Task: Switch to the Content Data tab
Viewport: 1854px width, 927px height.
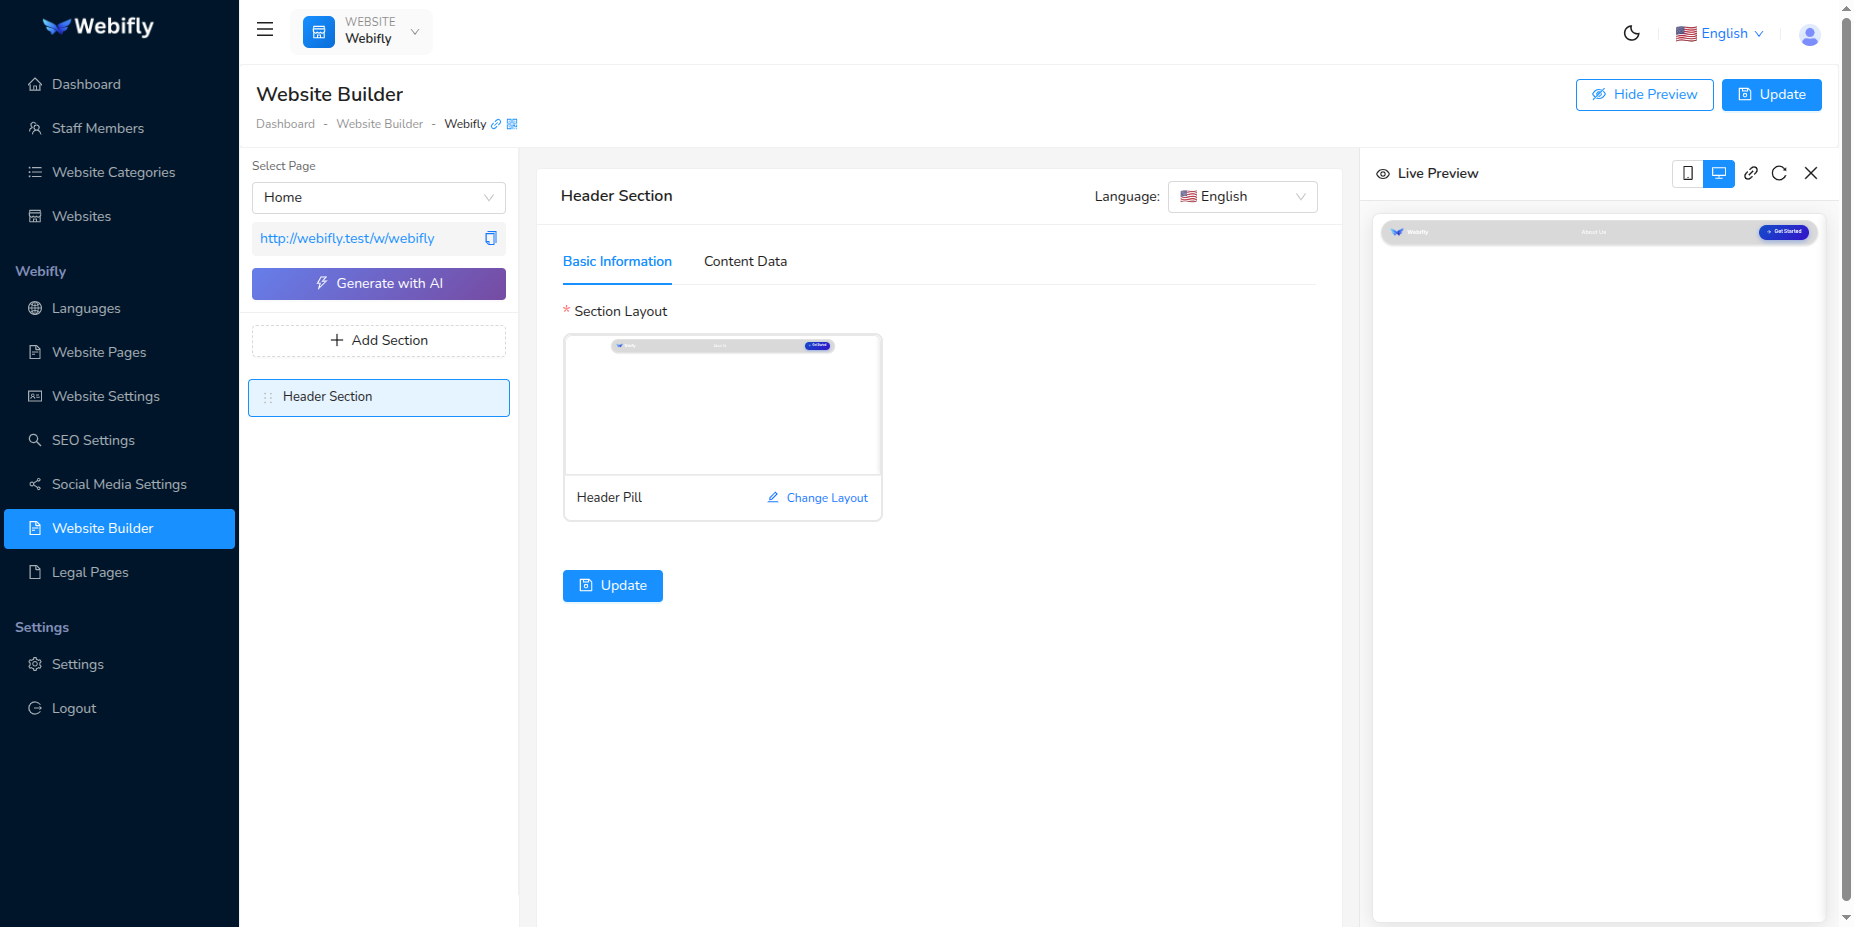Action: (x=745, y=261)
